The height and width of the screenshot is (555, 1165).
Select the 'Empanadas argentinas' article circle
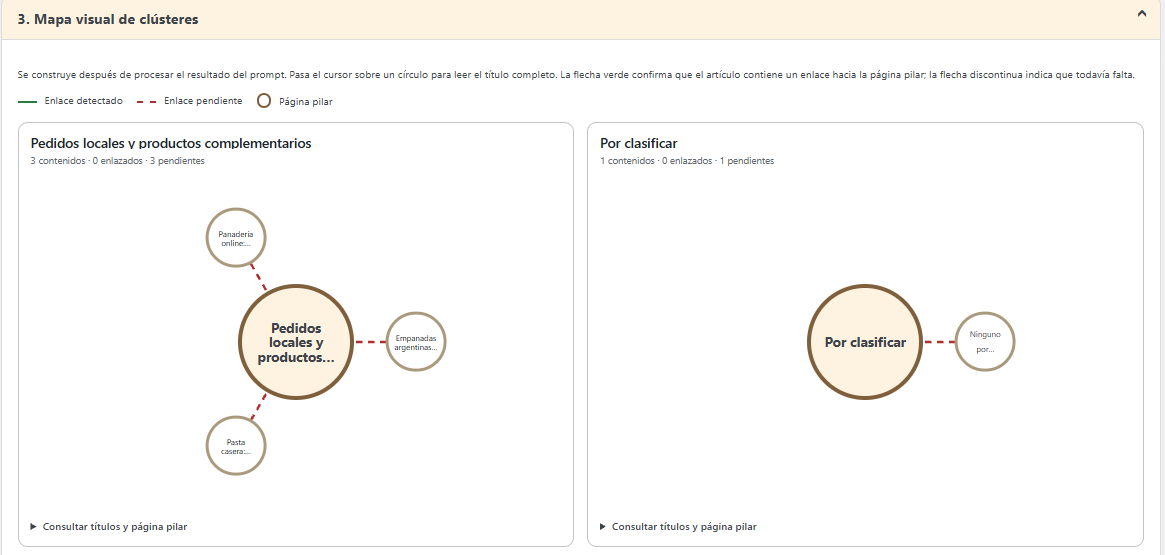pos(416,342)
